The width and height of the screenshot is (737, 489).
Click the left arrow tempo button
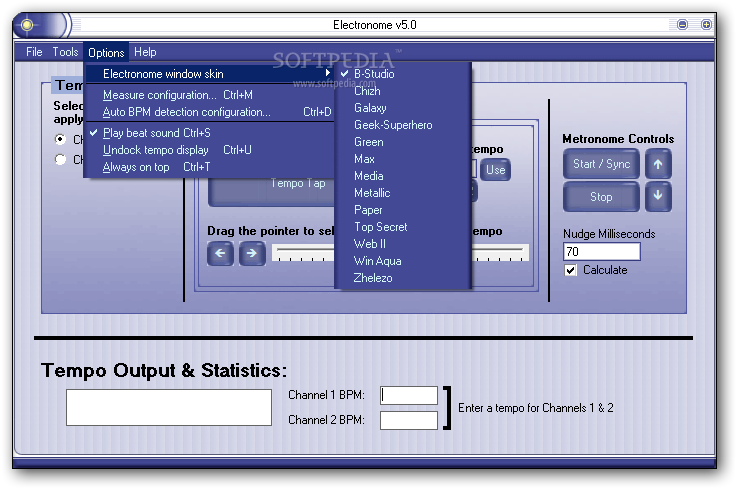(x=220, y=253)
